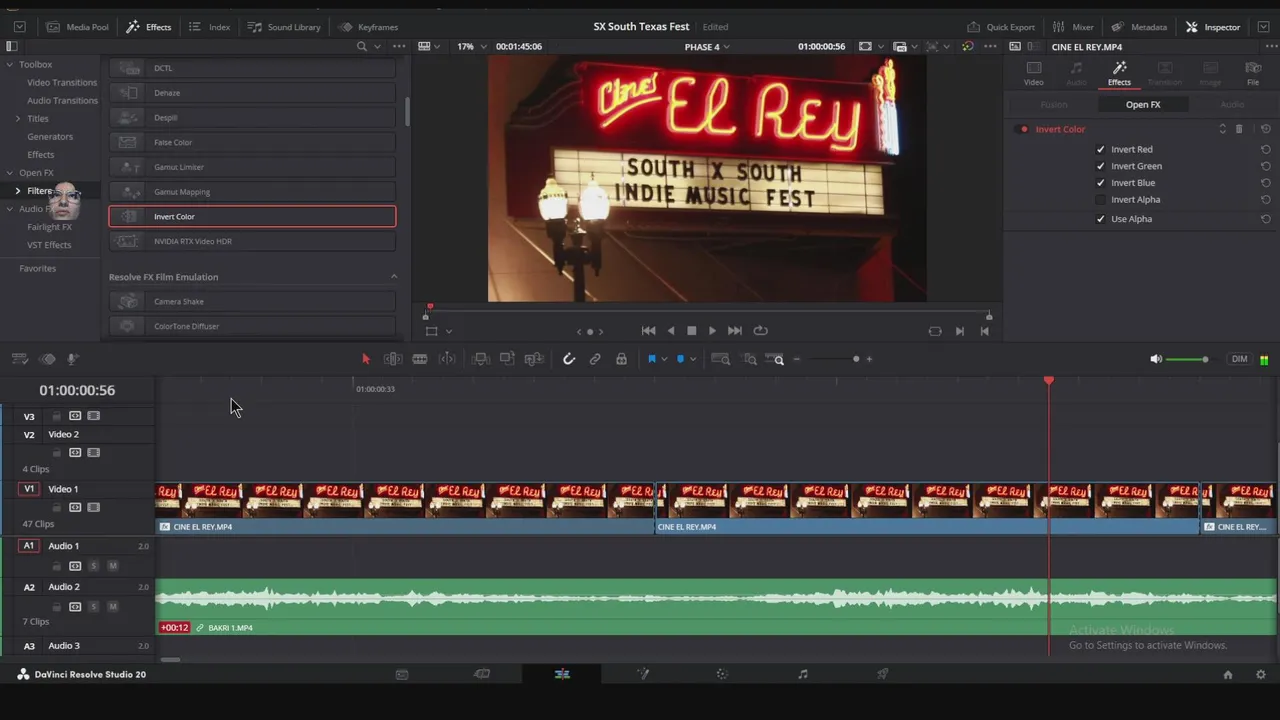
Task: Go to Project Manager home icon
Action: [1228, 675]
